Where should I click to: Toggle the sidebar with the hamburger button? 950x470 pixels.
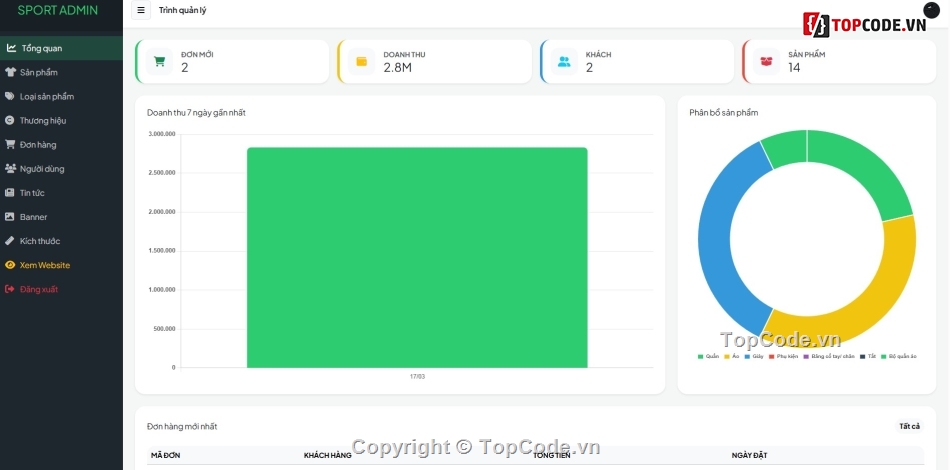141,10
